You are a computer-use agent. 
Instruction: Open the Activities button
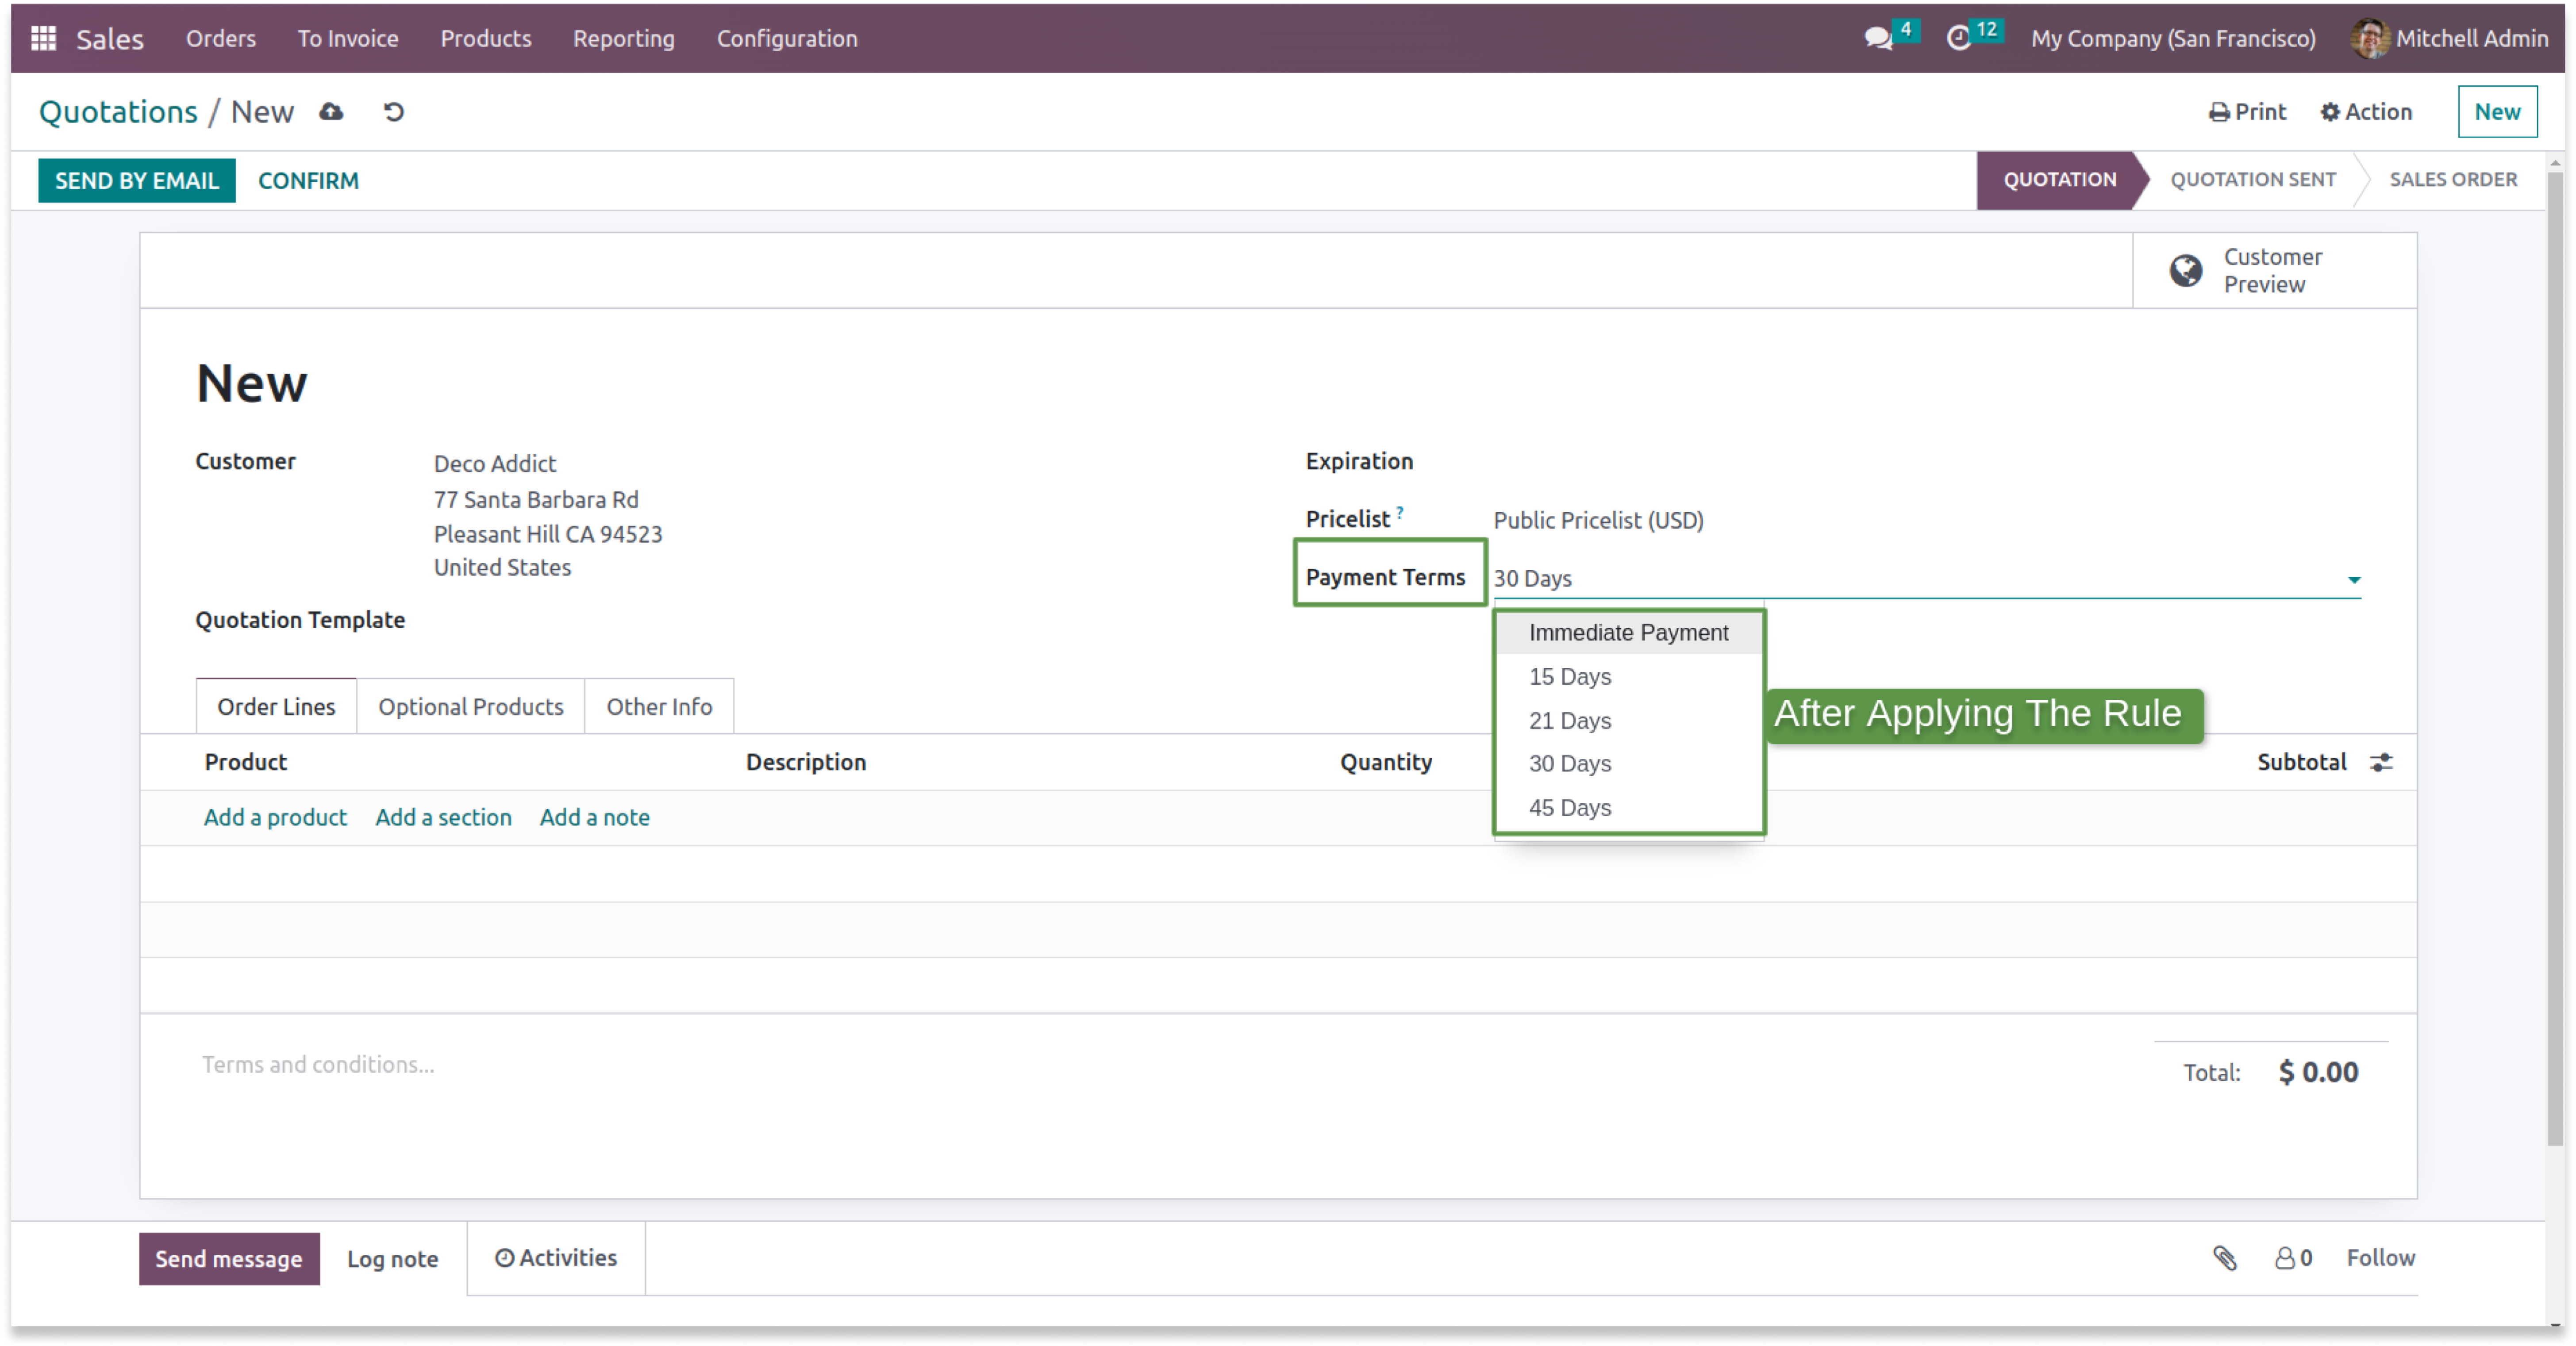[556, 1258]
